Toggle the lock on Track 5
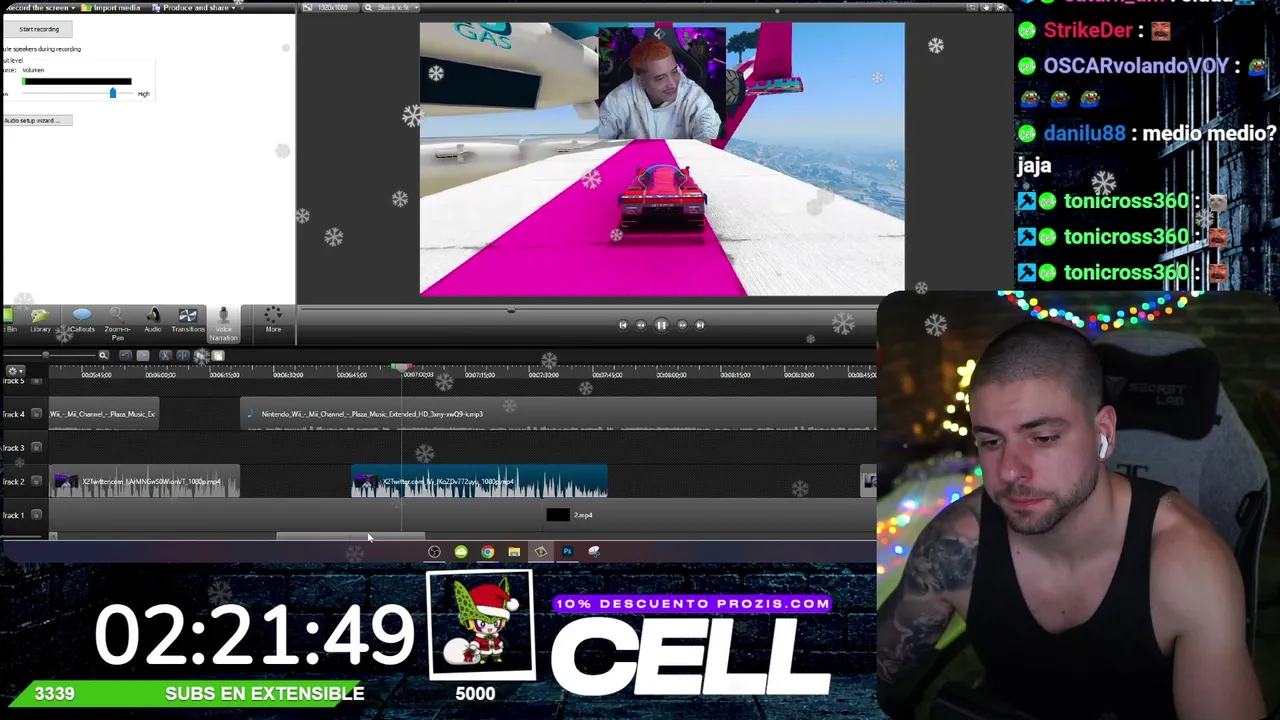The image size is (1280, 720). click(x=37, y=381)
